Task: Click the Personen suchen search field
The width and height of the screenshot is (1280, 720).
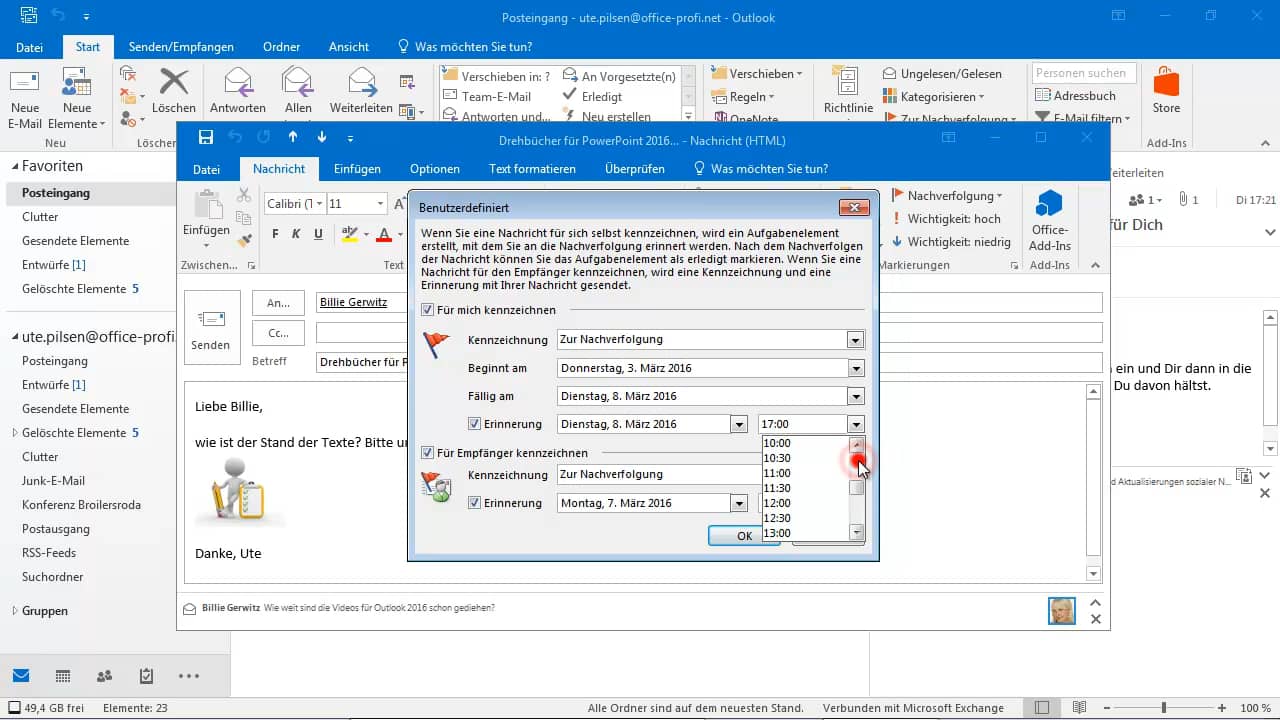Action: 1084,73
